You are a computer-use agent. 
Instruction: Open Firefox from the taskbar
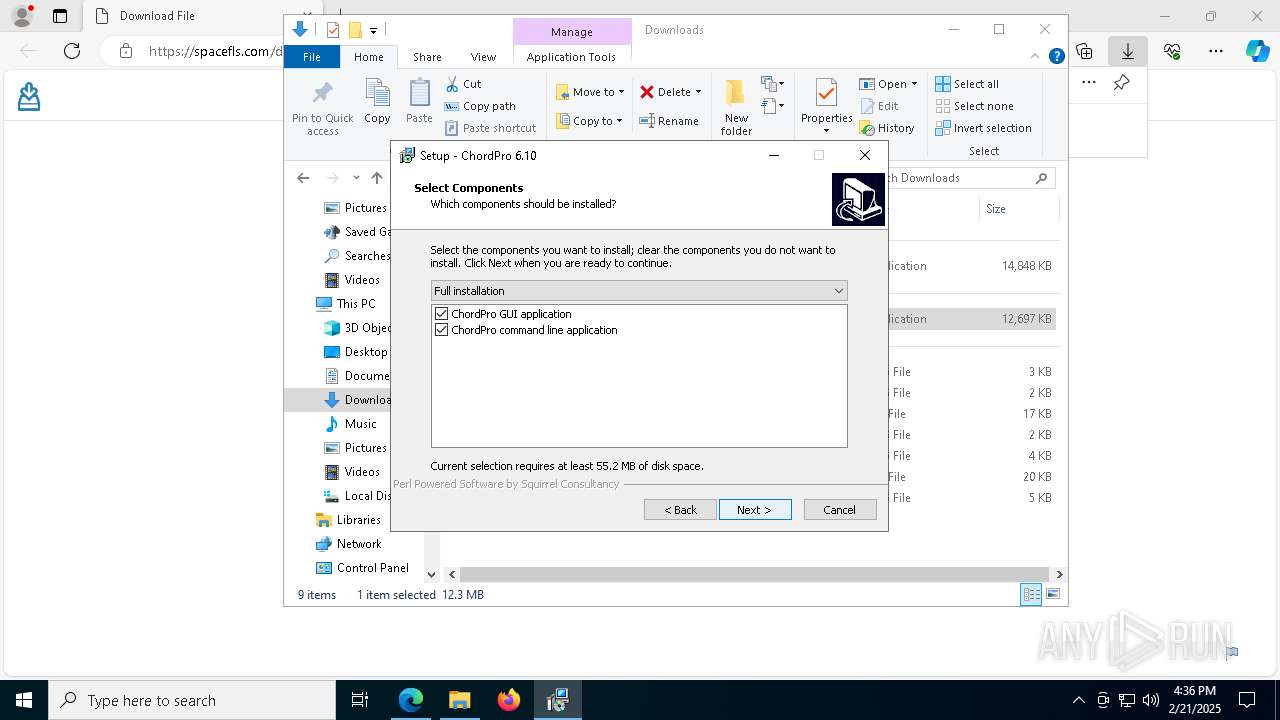[x=509, y=701]
